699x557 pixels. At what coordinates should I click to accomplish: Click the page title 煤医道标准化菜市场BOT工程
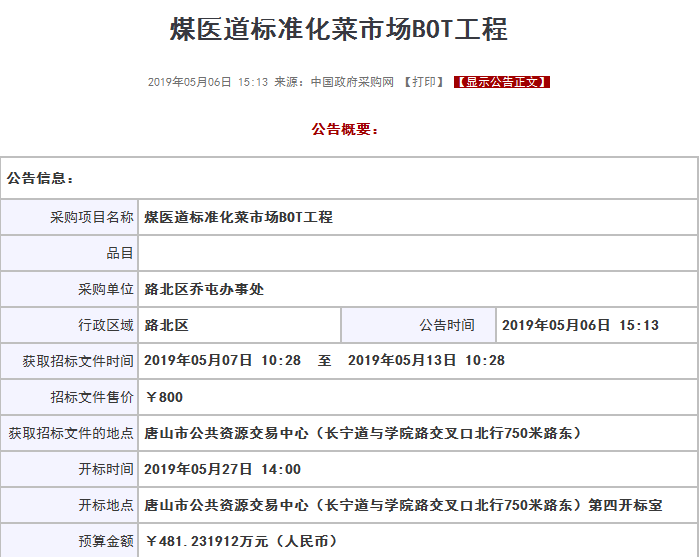339,29
